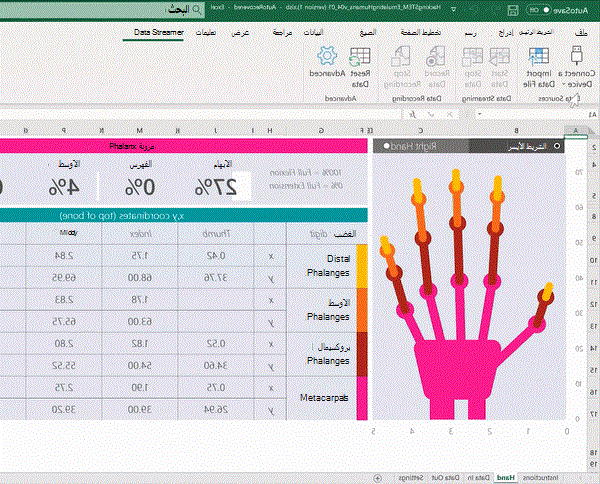Switch to the Data Streamer ribbon tab
The width and height of the screenshot is (600, 484).
pyautogui.click(x=158, y=33)
